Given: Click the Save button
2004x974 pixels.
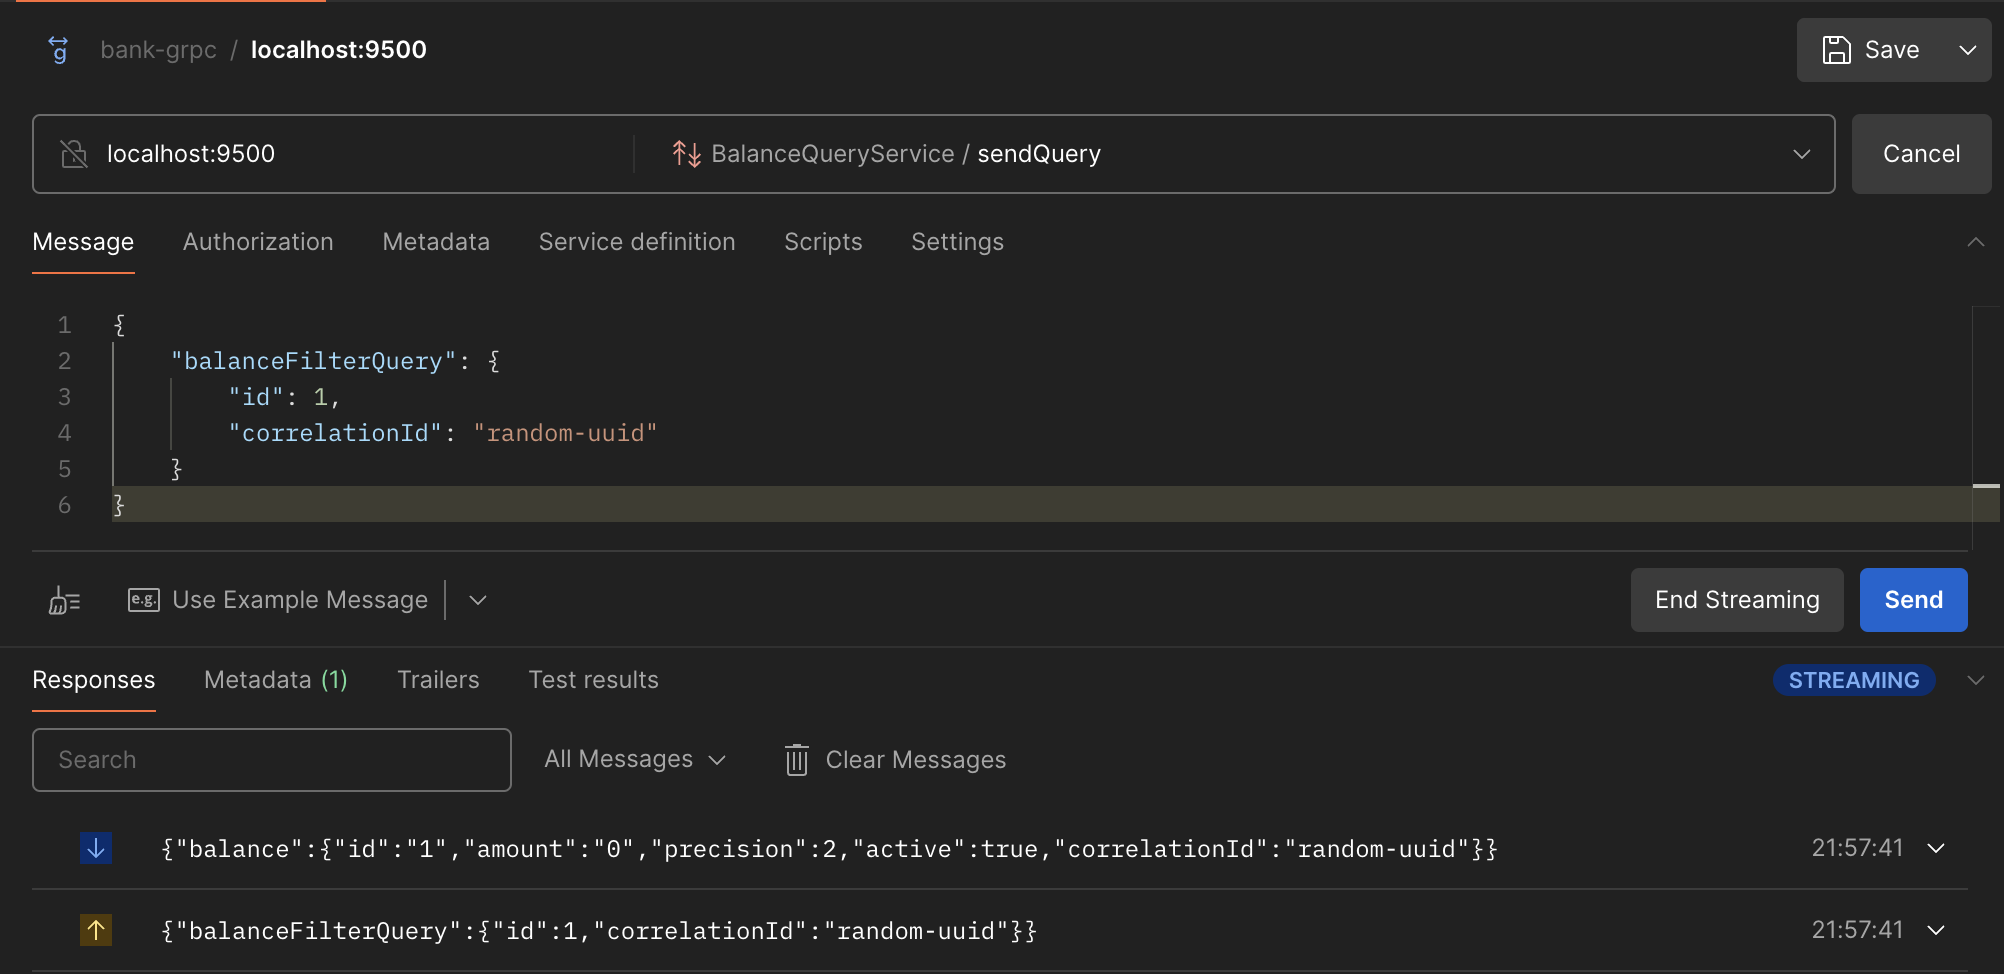Looking at the screenshot, I should point(1870,50).
